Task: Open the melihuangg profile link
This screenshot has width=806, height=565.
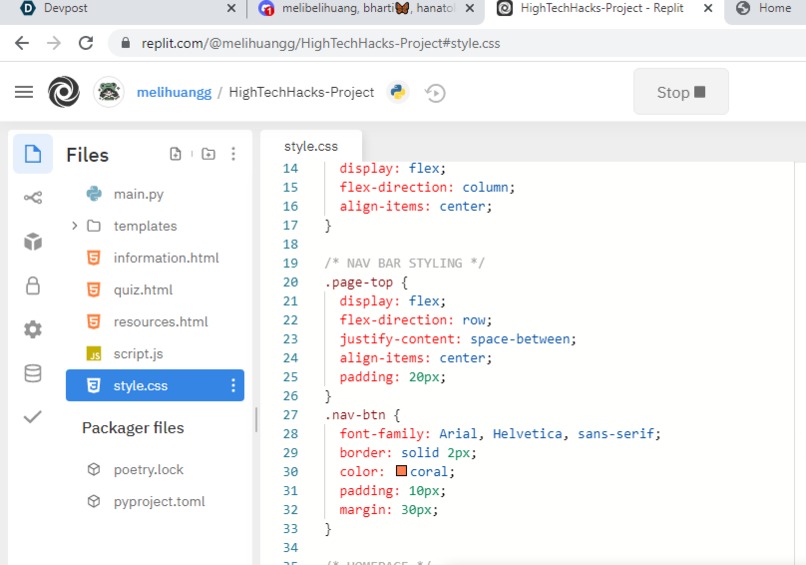Action: [174, 93]
